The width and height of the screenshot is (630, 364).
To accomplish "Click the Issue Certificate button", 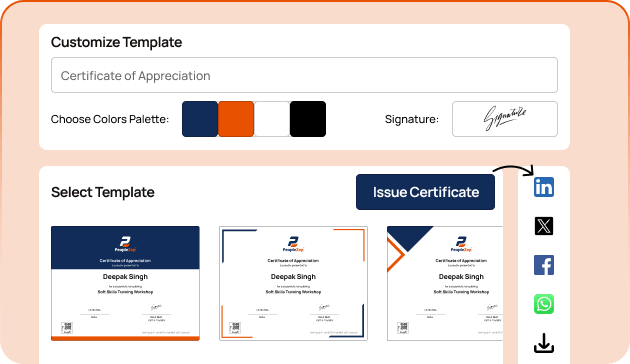I will coord(425,192).
